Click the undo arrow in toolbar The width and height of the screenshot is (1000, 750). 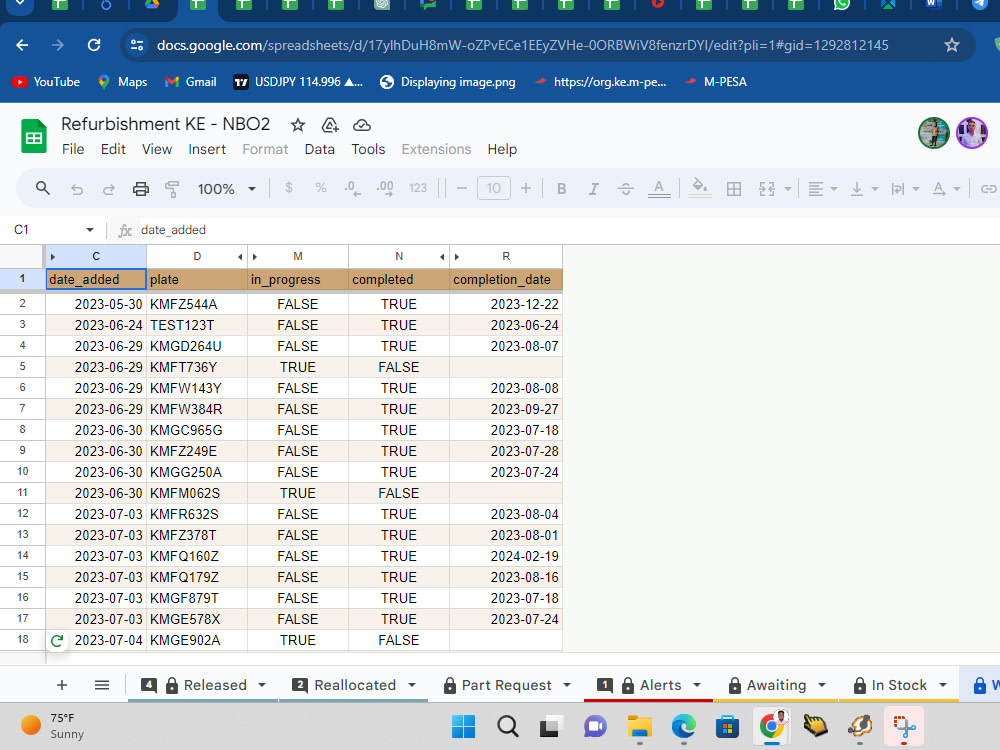click(x=77, y=189)
